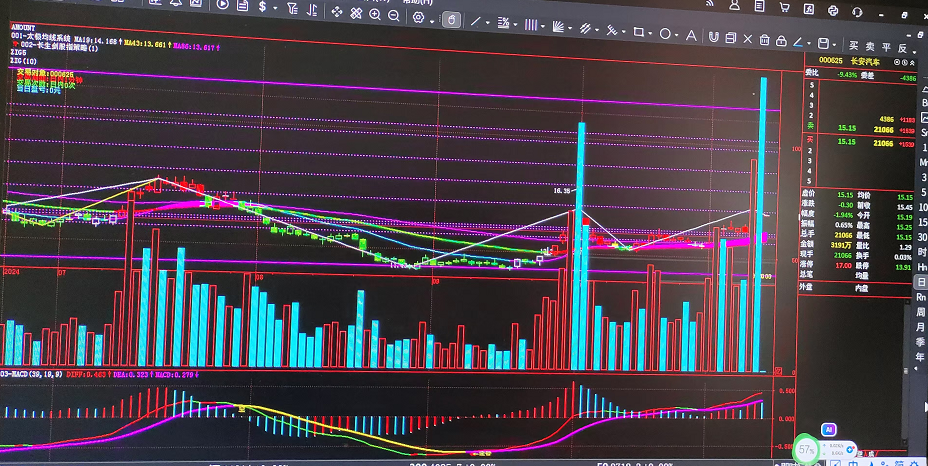Viewport: 928px width, 466px height.
Task: Switch to 日 daily period tab
Action: (921, 282)
